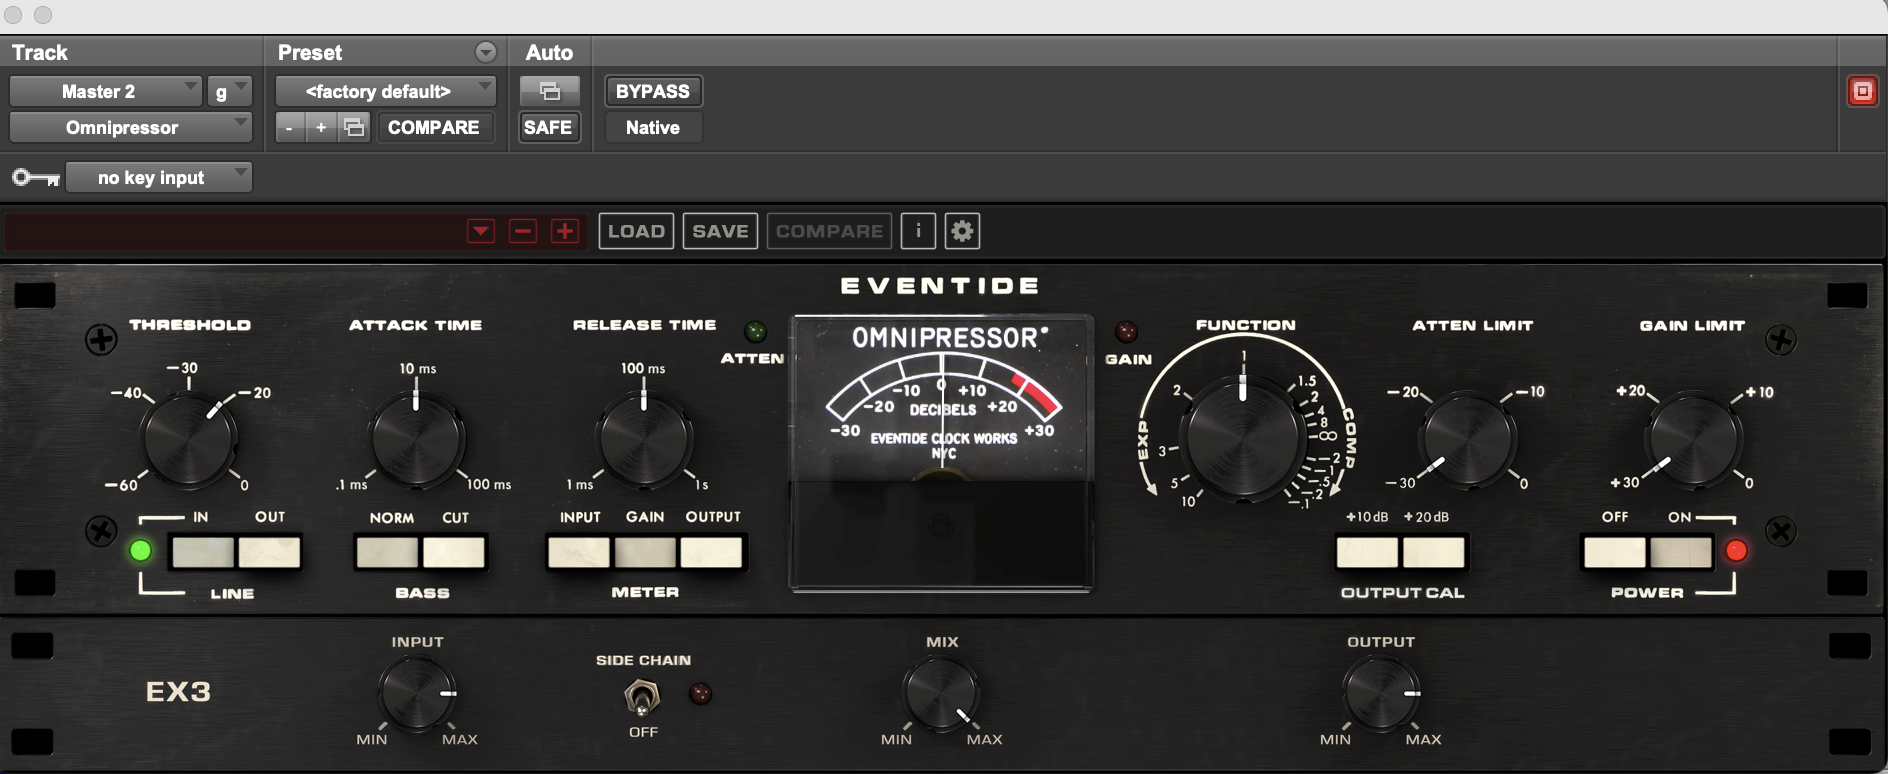Image resolution: width=1888 pixels, height=774 pixels.
Task: Click the ATTEN indicator LED
Action: [x=756, y=331]
